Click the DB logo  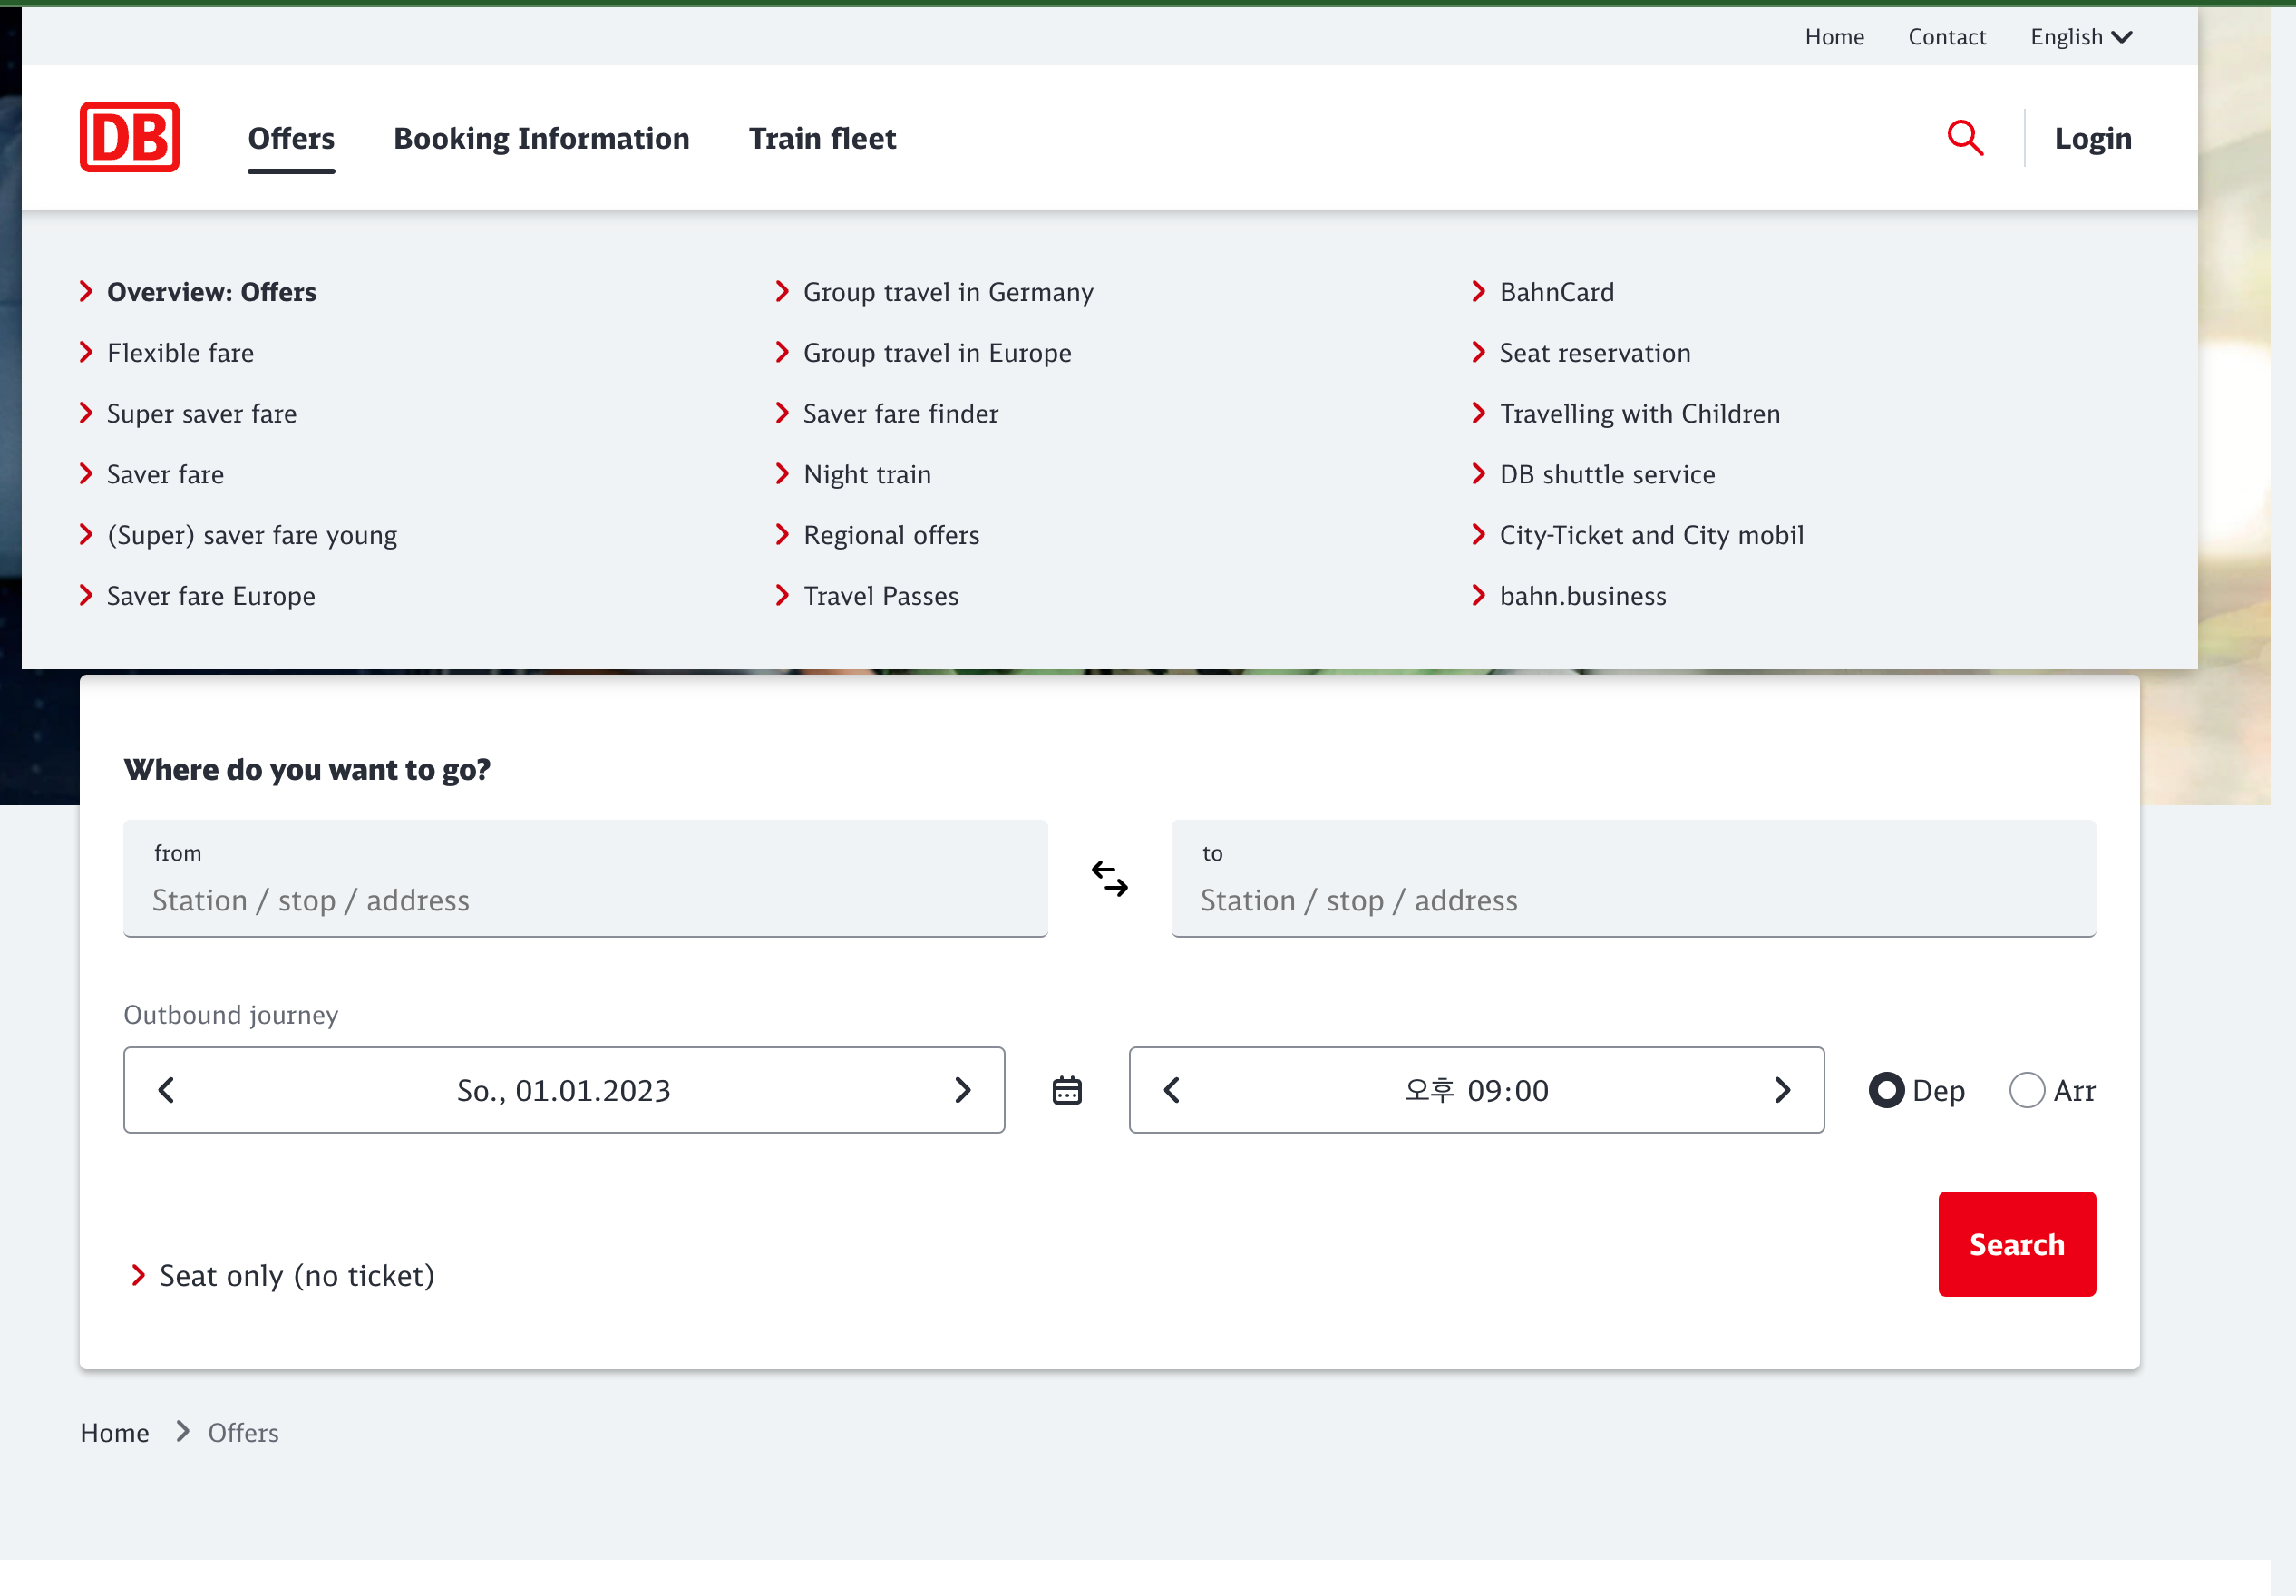pyautogui.click(x=129, y=137)
